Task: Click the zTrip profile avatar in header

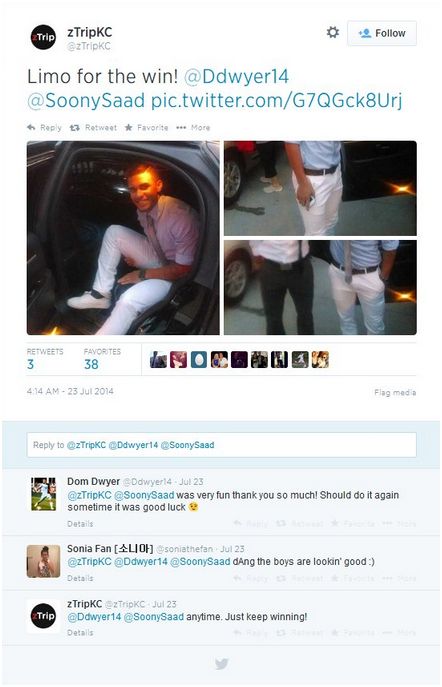Action: coord(43,37)
